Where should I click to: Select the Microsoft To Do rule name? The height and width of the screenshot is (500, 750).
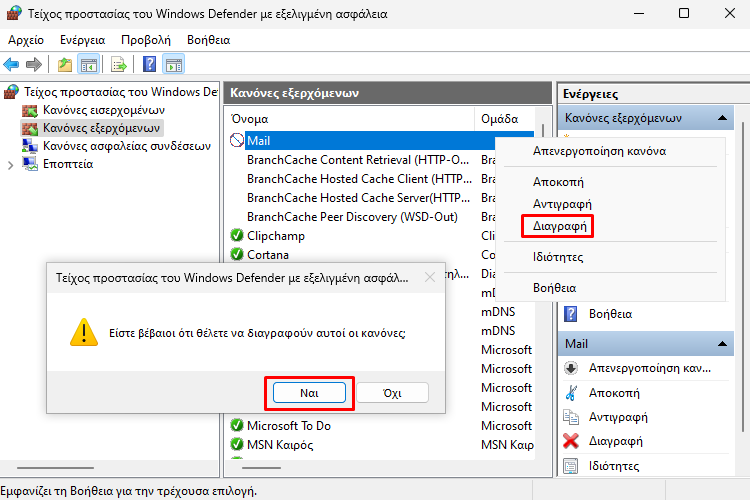[x=289, y=425]
